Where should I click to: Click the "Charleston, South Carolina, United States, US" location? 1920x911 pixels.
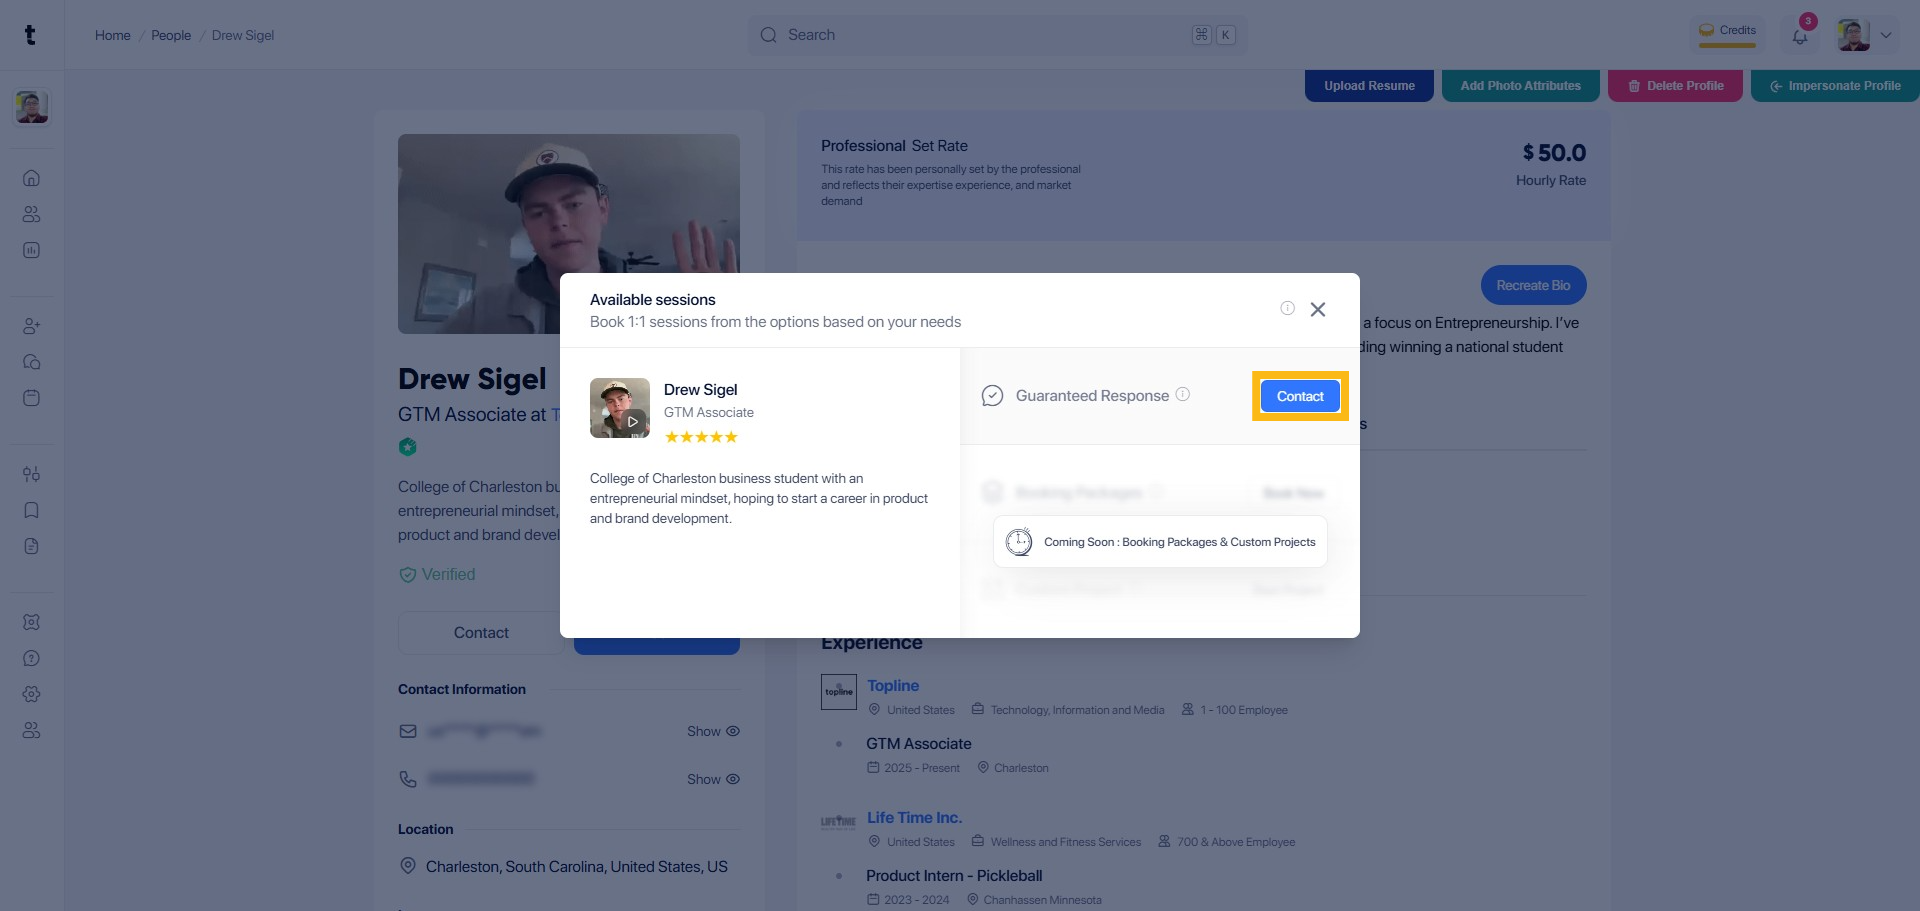pyautogui.click(x=577, y=867)
